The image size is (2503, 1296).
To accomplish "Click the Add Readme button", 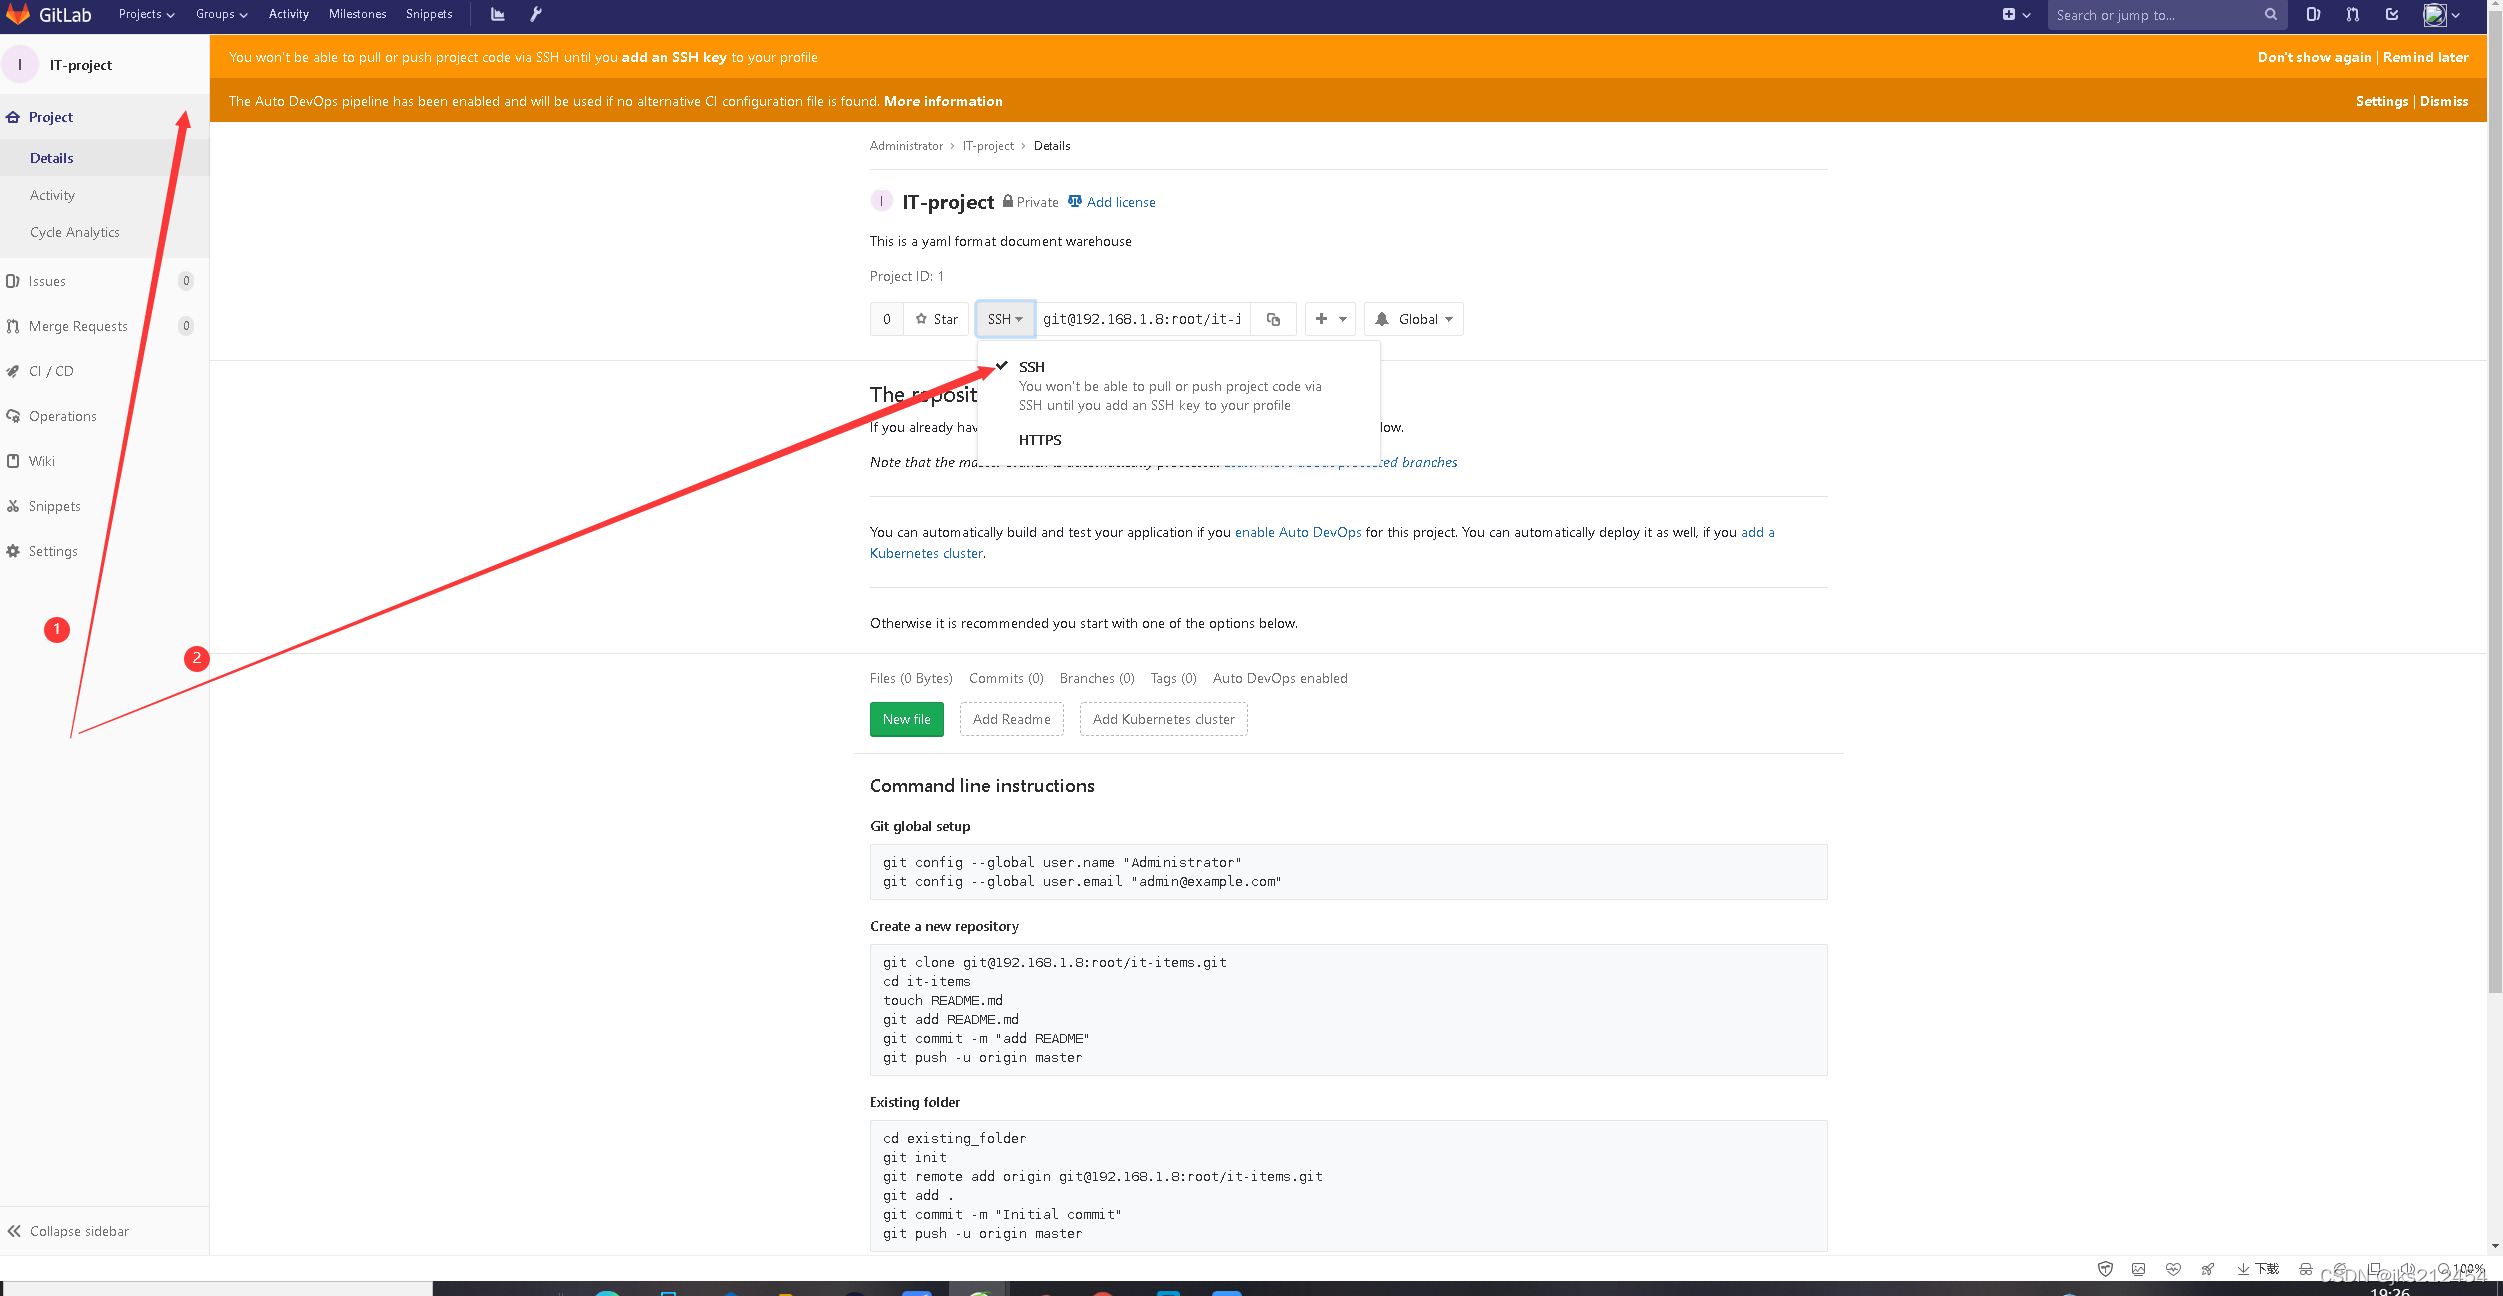I will pyautogui.click(x=1011, y=719).
